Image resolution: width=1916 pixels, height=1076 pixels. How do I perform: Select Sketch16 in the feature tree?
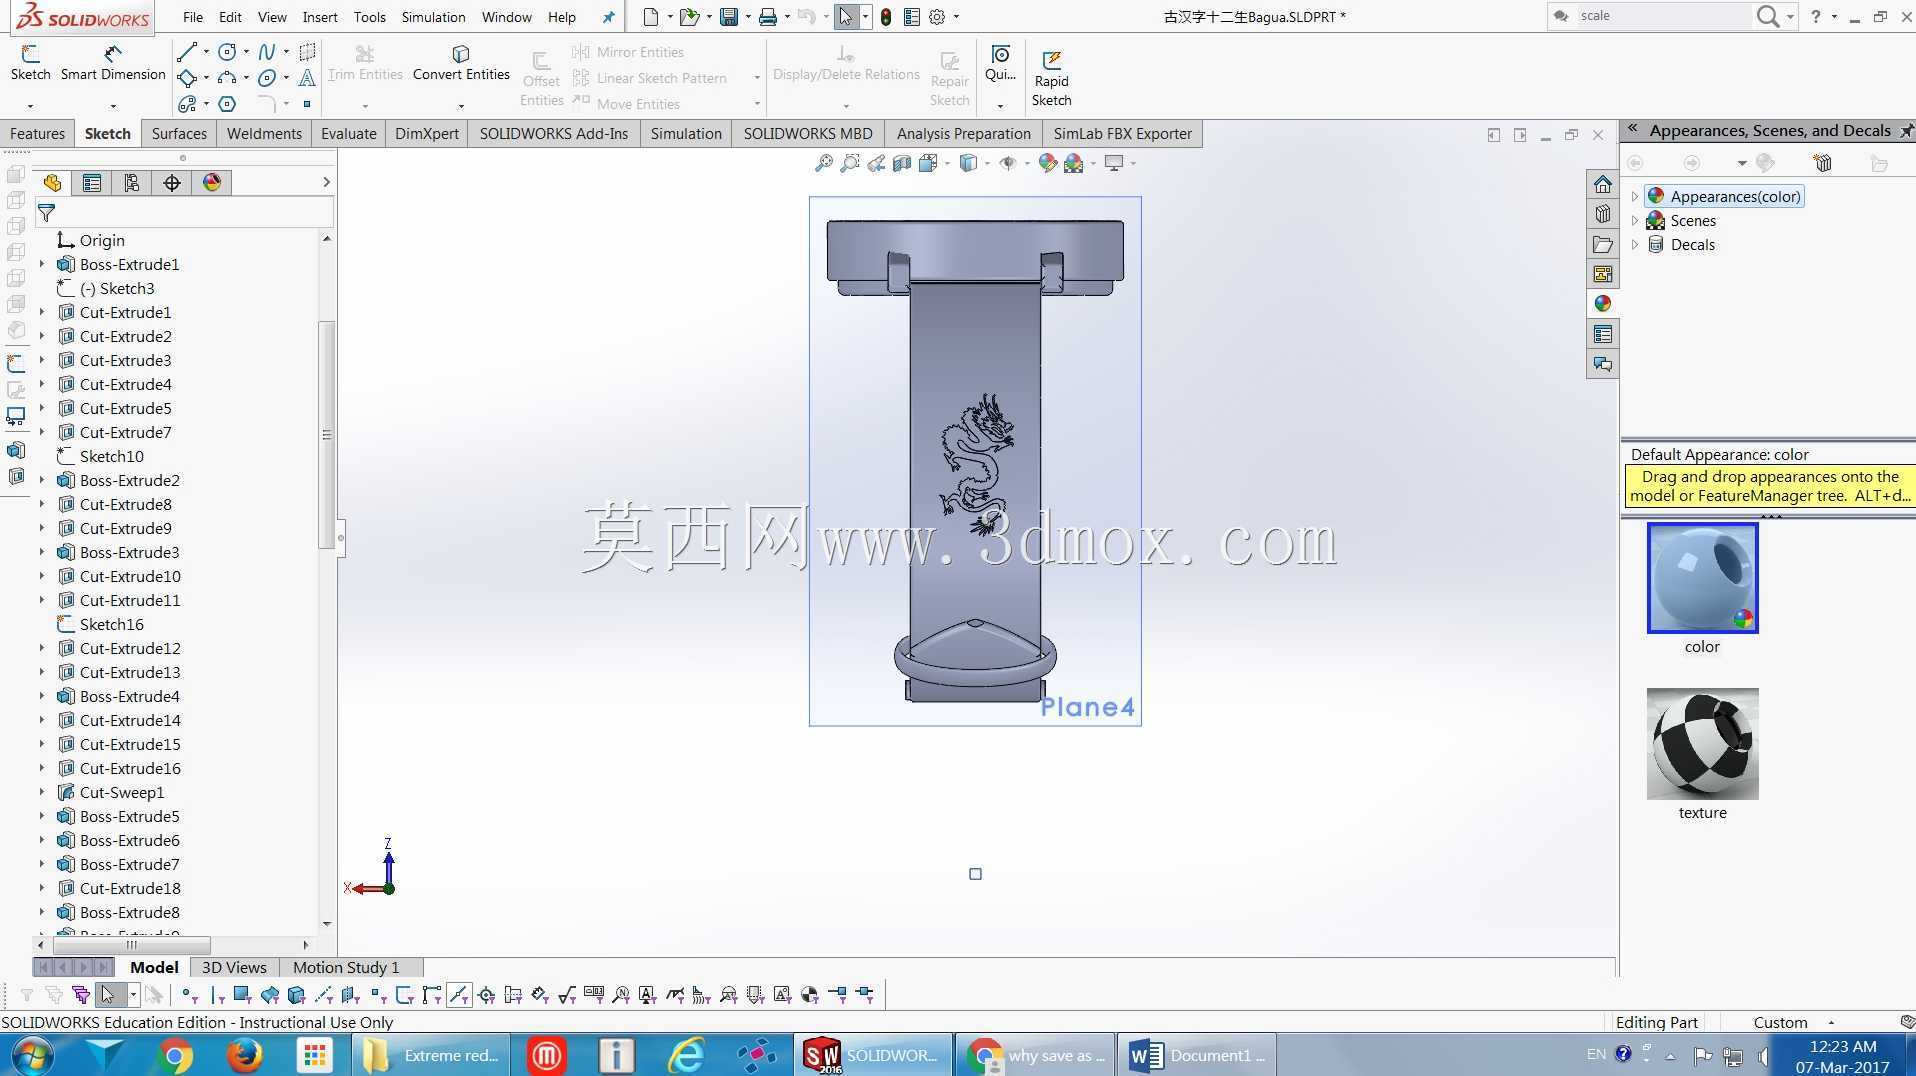pyautogui.click(x=112, y=624)
